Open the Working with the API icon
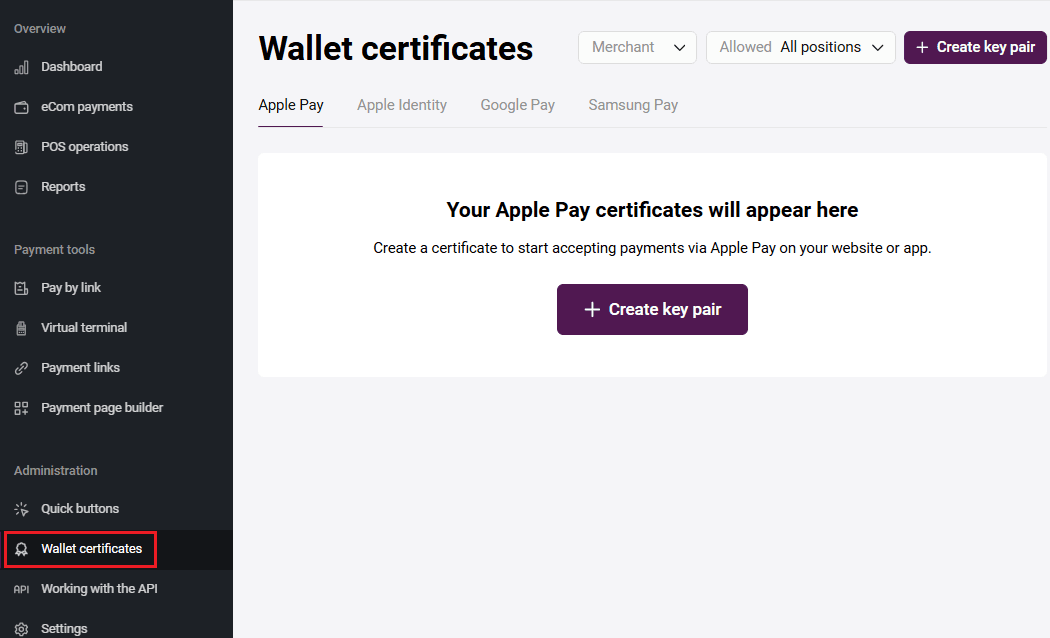 point(22,588)
